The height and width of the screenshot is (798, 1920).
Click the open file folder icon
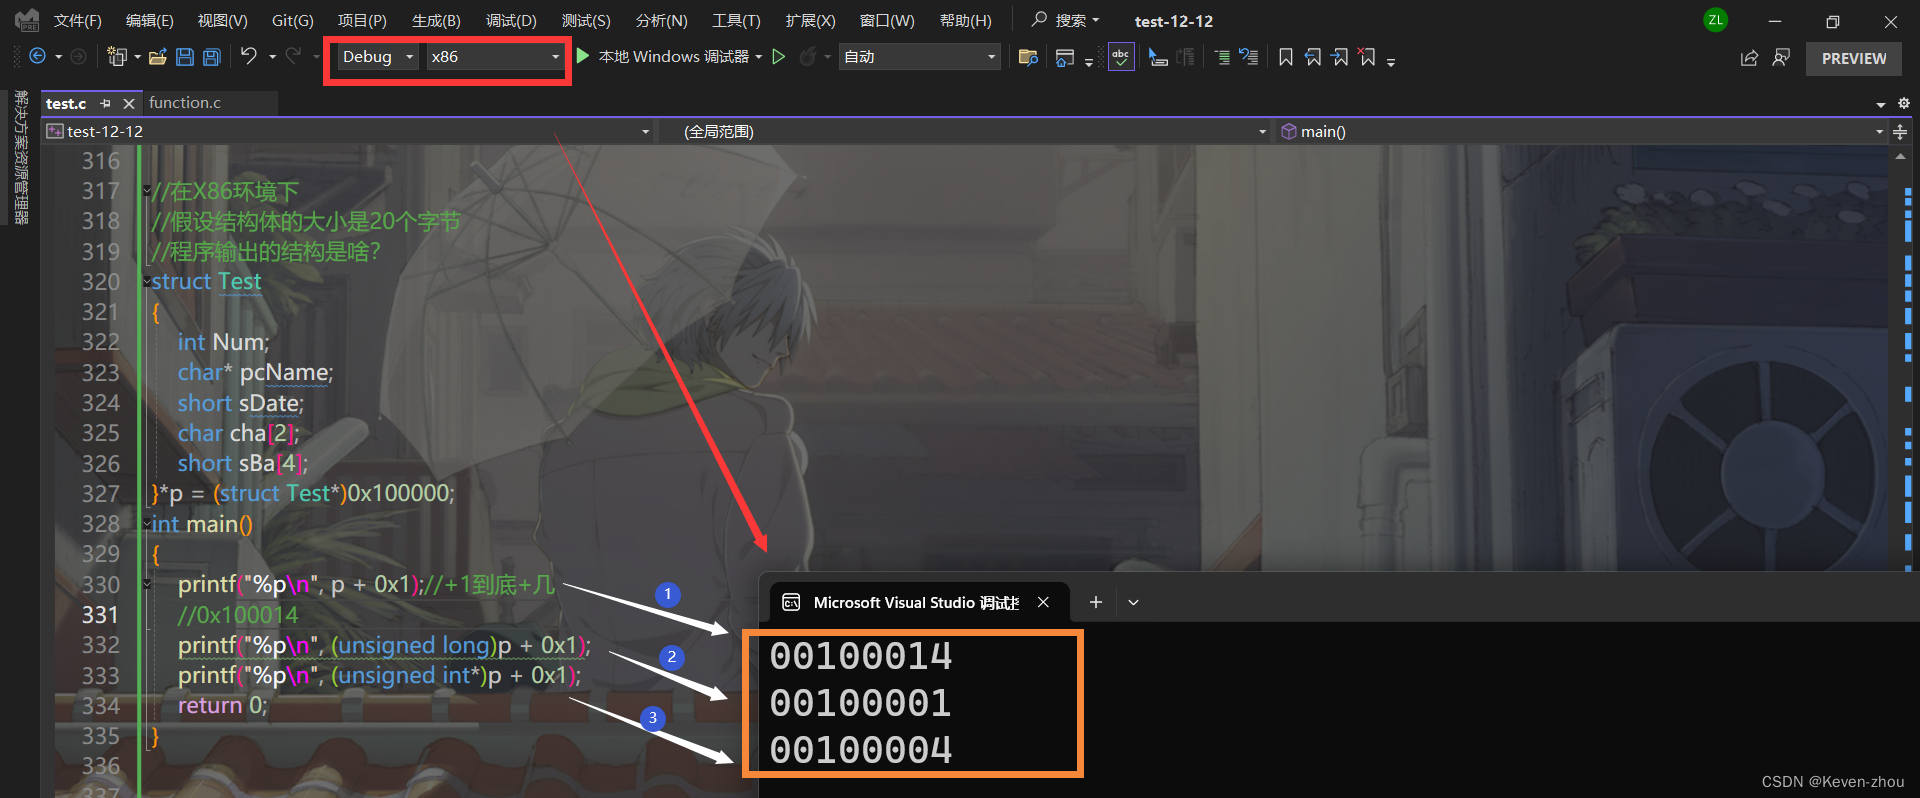point(157,57)
